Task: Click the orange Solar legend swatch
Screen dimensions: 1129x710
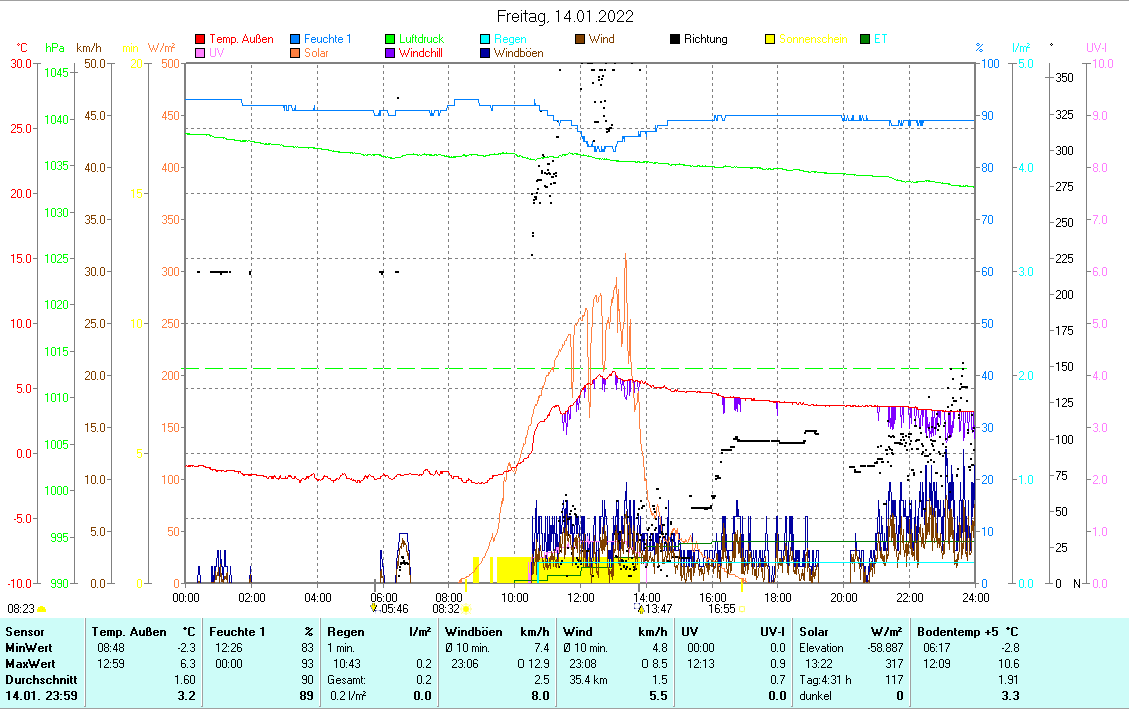Action: pyautogui.click(x=295, y=53)
